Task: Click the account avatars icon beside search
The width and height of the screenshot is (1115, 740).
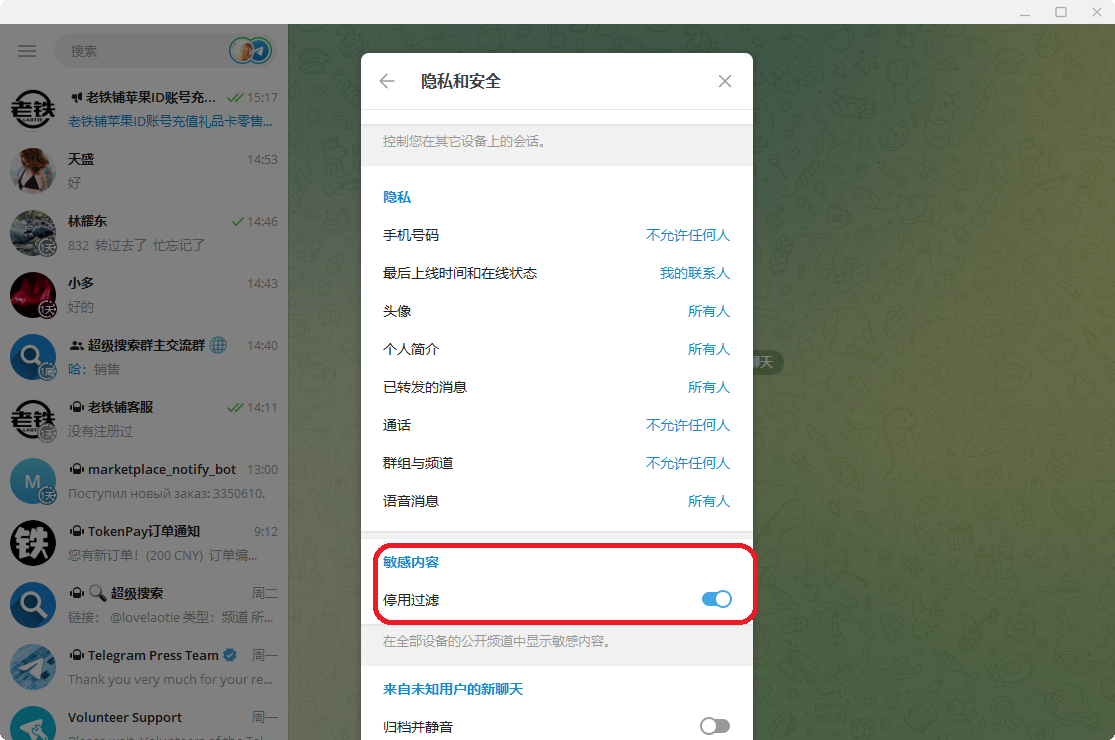Action: click(x=250, y=51)
